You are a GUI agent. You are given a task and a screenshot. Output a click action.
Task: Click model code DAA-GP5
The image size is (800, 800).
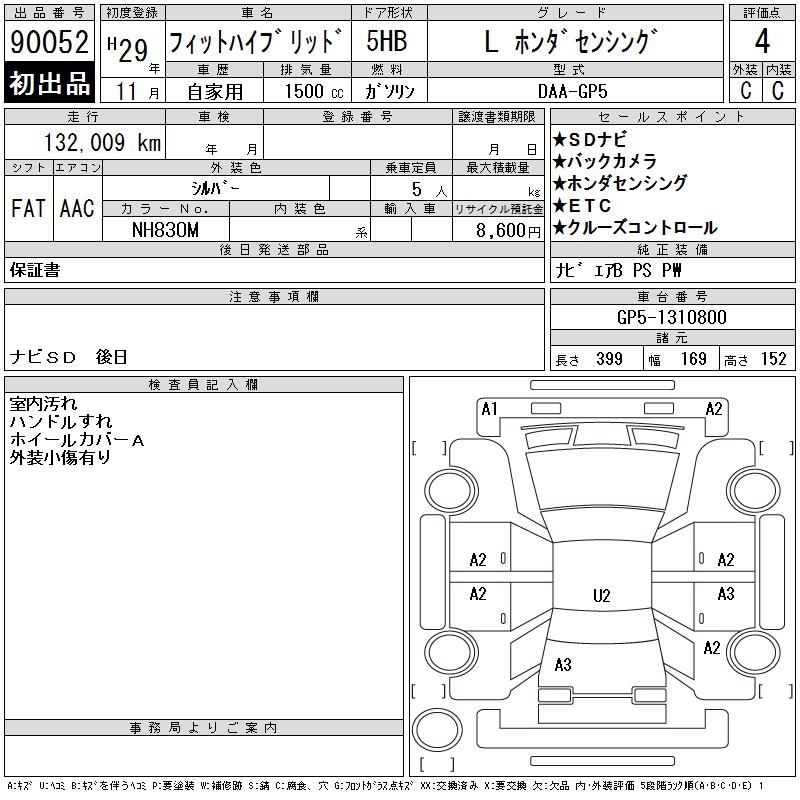tap(572, 91)
